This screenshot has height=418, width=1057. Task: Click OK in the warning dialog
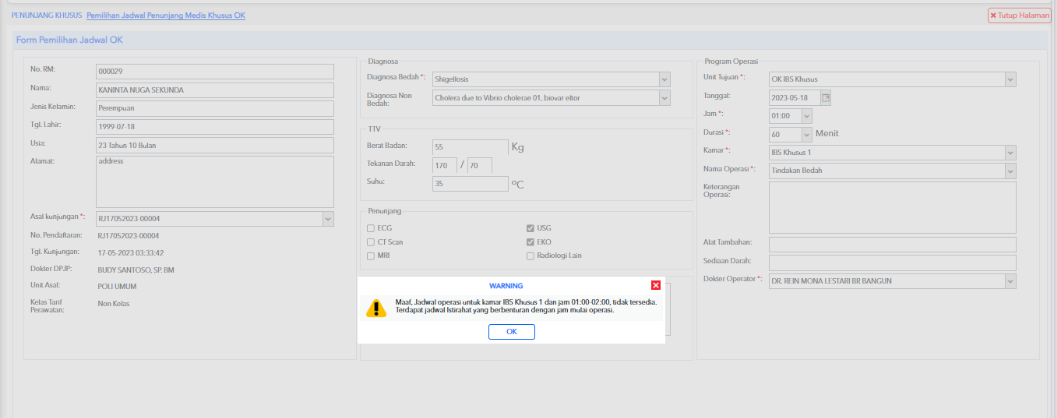511,332
